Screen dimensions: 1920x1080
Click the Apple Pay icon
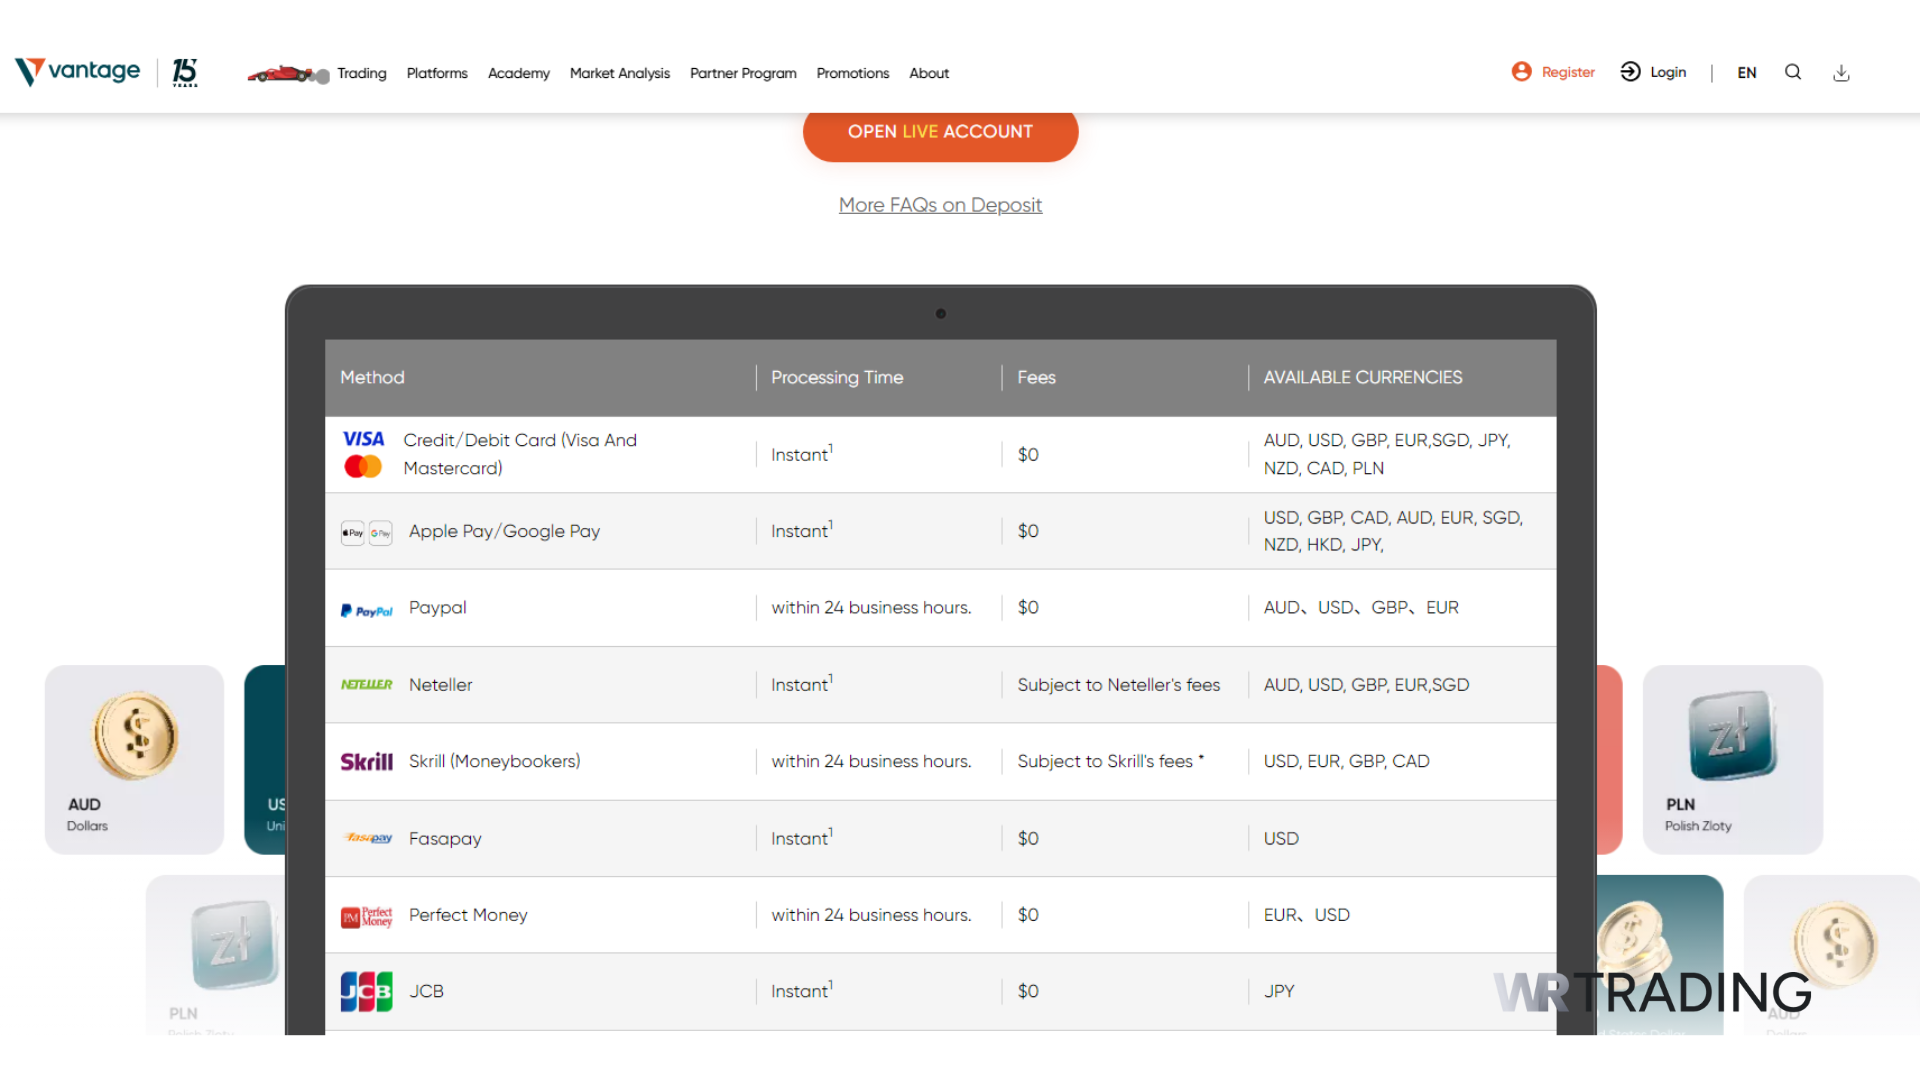(353, 532)
